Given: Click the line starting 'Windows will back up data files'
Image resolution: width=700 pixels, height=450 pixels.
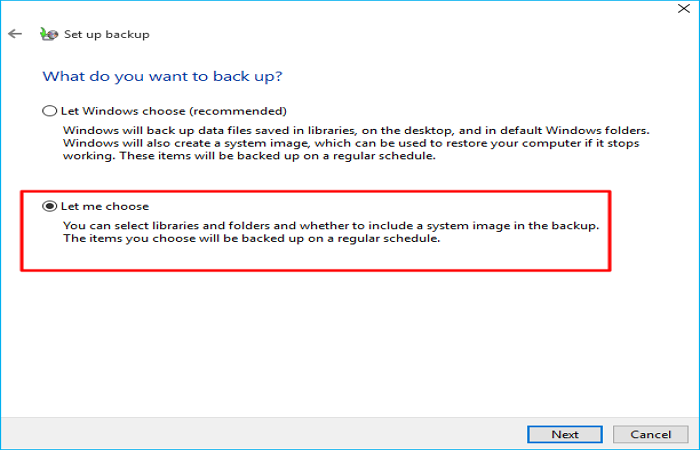Looking at the screenshot, I should click(x=355, y=131).
